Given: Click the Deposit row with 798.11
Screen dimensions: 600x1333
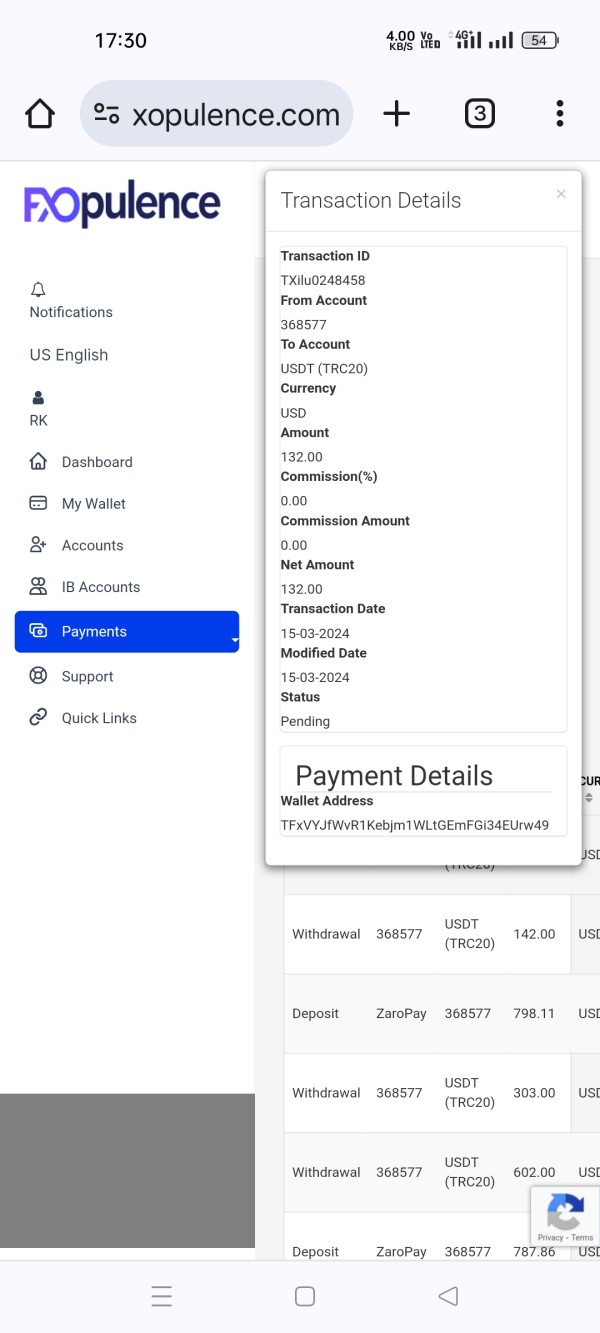Looking at the screenshot, I should point(442,1014).
